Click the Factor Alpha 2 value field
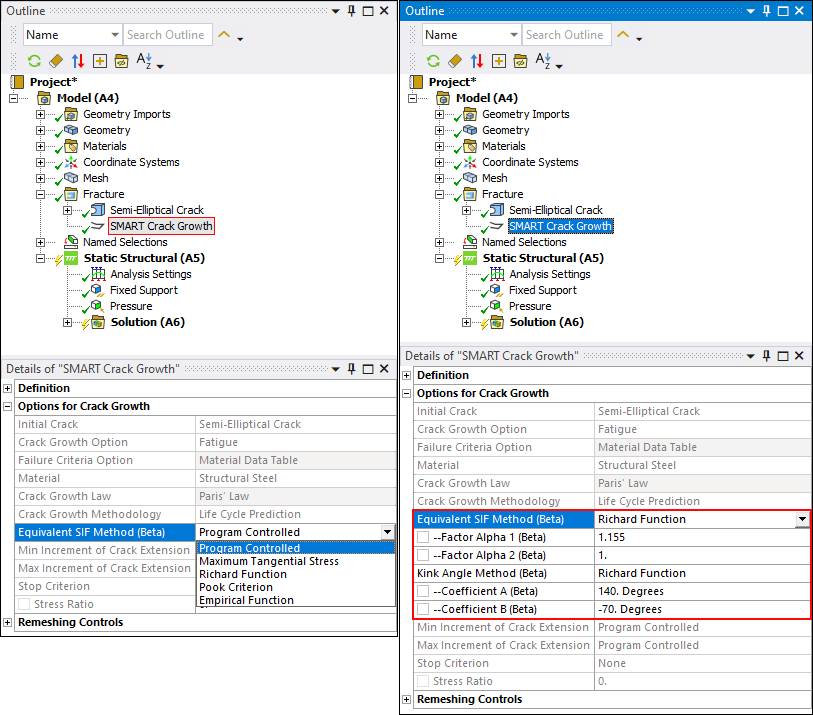The height and width of the screenshot is (715, 813). click(701, 555)
